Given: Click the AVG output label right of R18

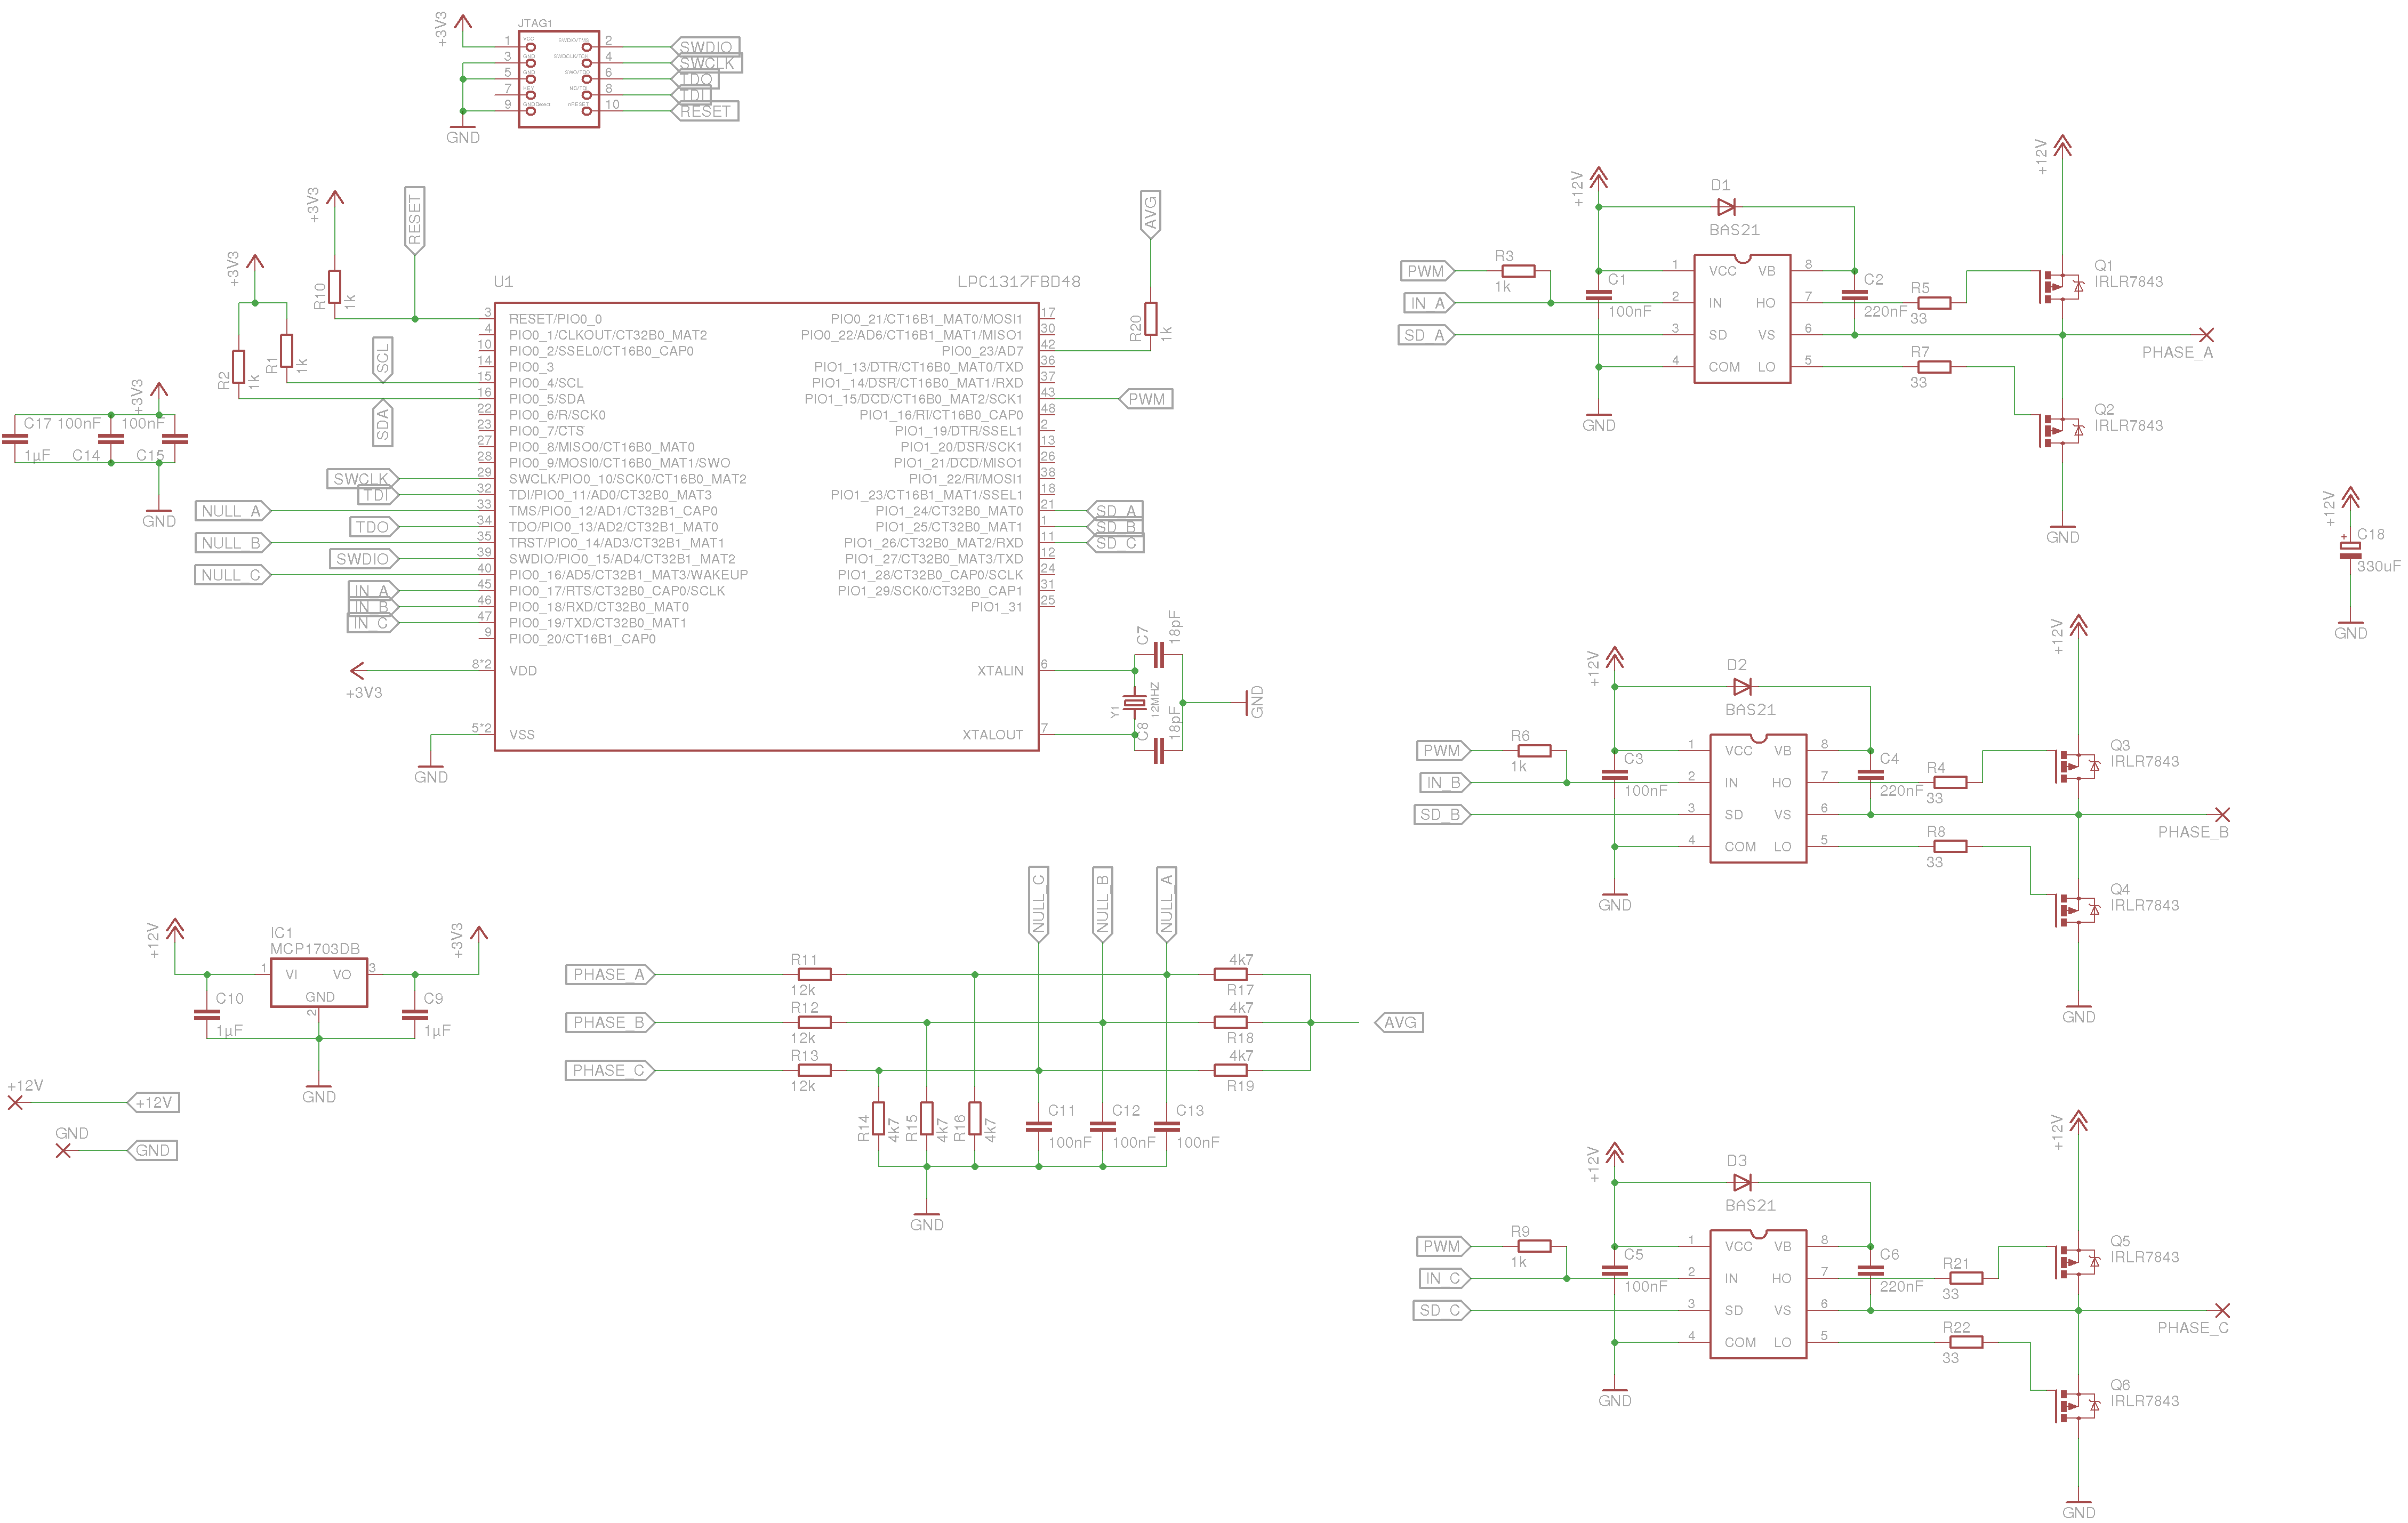Looking at the screenshot, I should coord(1399,1023).
